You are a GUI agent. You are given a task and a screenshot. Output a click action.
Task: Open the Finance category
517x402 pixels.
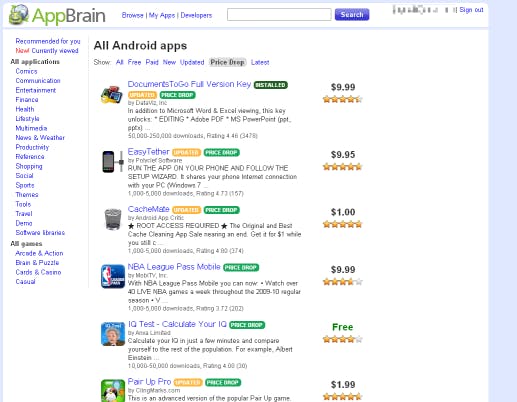tap(27, 100)
